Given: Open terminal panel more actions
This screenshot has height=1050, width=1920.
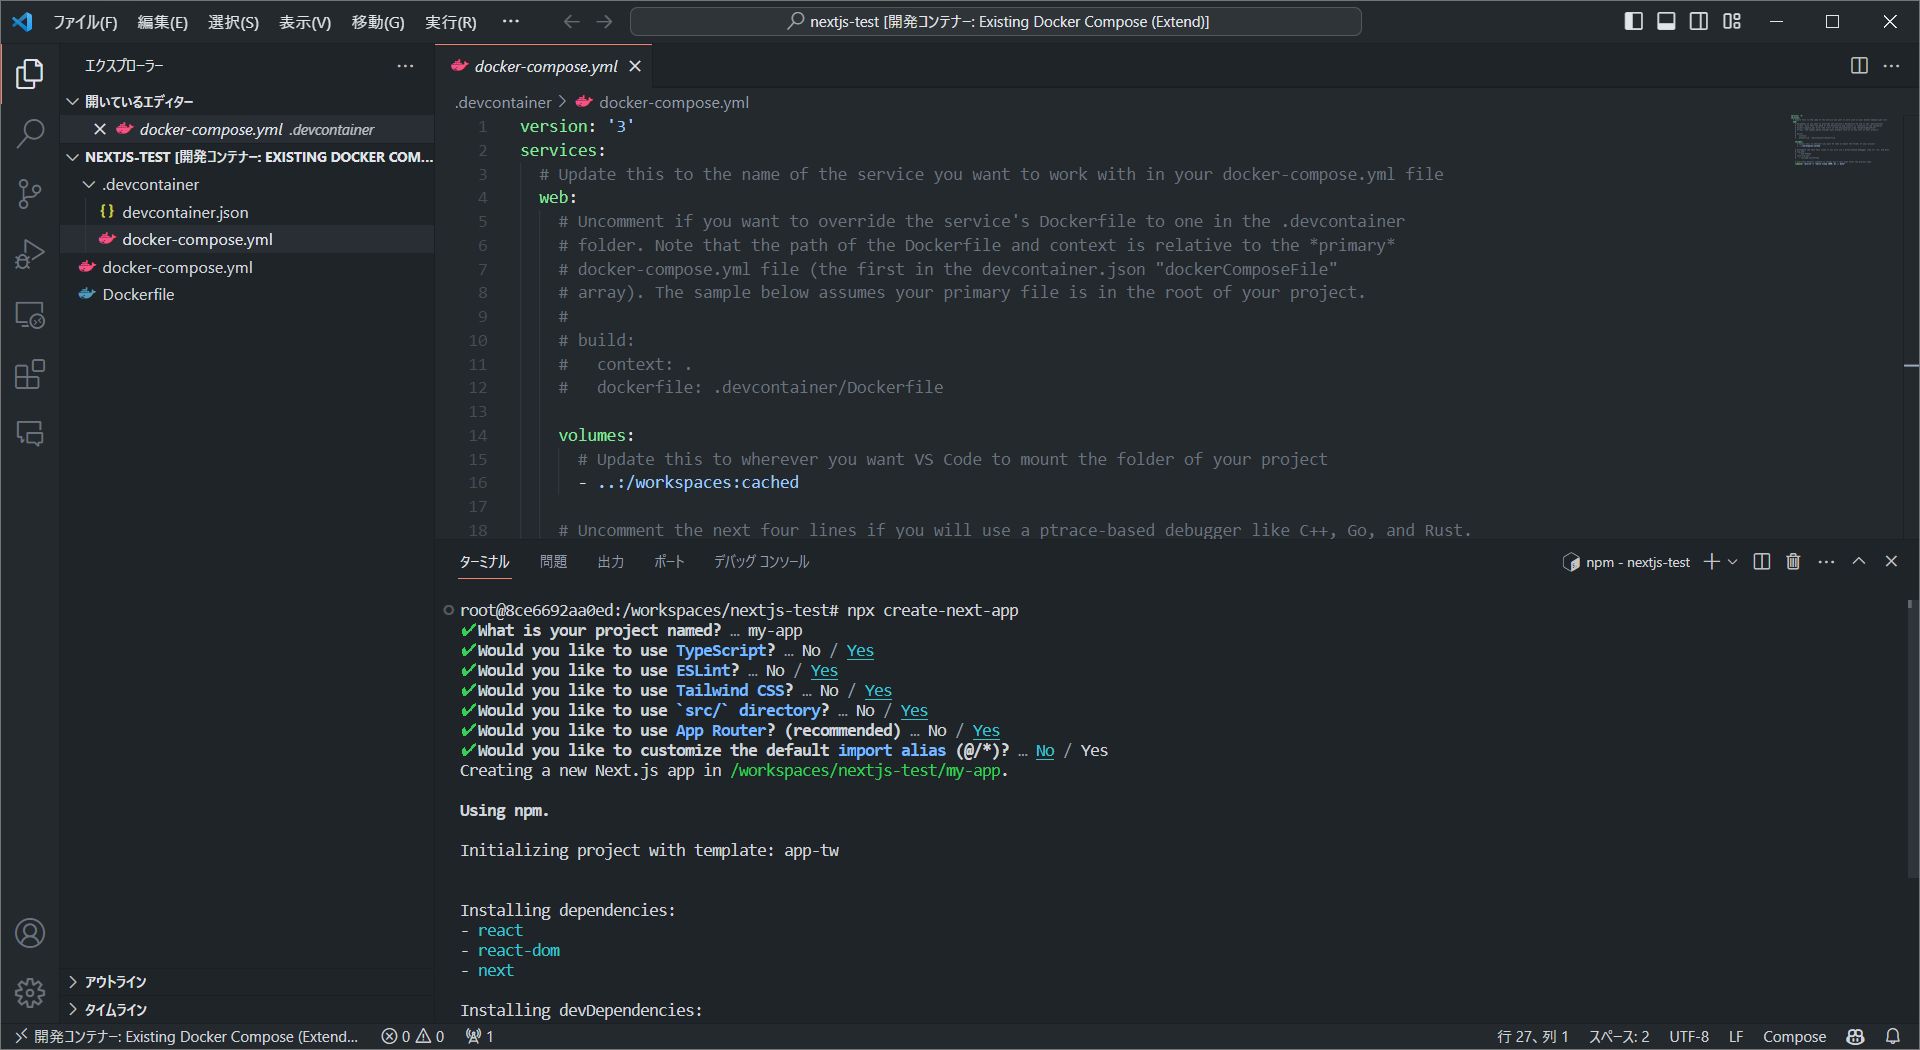Looking at the screenshot, I should [x=1826, y=562].
